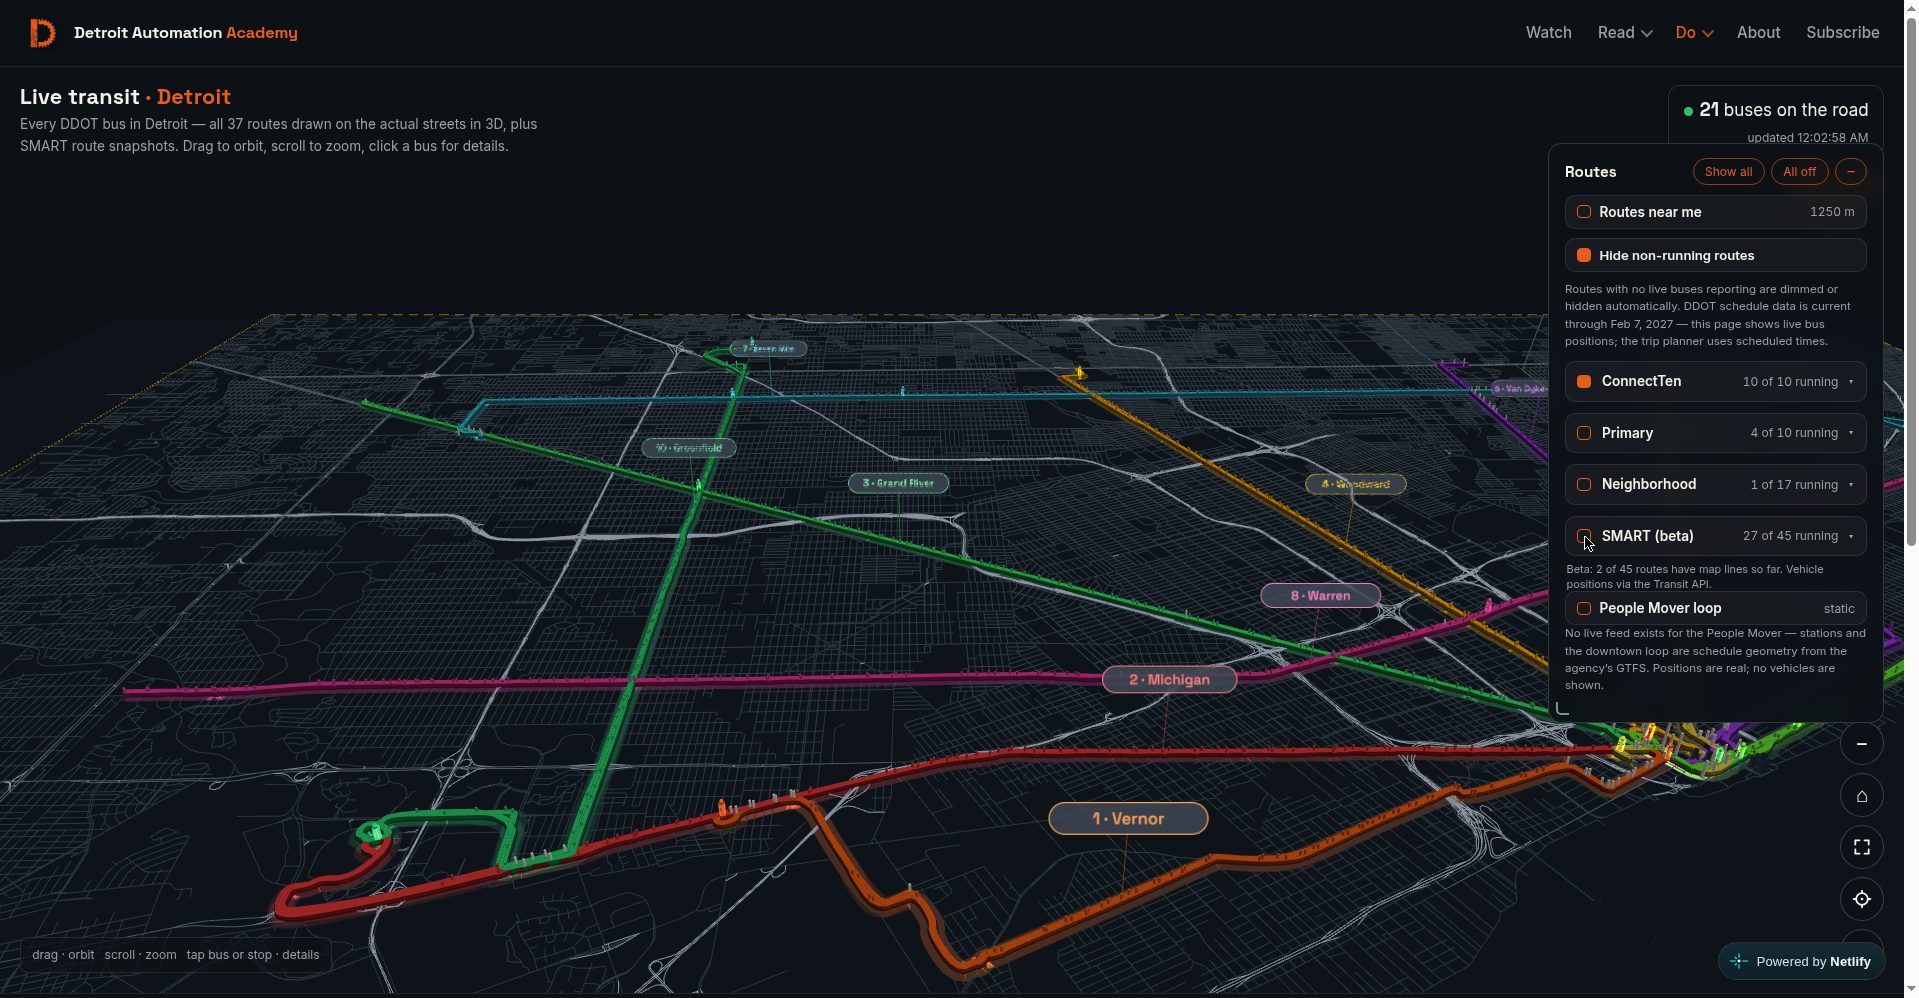Click the 4 · Woodward route label

coord(1355,484)
